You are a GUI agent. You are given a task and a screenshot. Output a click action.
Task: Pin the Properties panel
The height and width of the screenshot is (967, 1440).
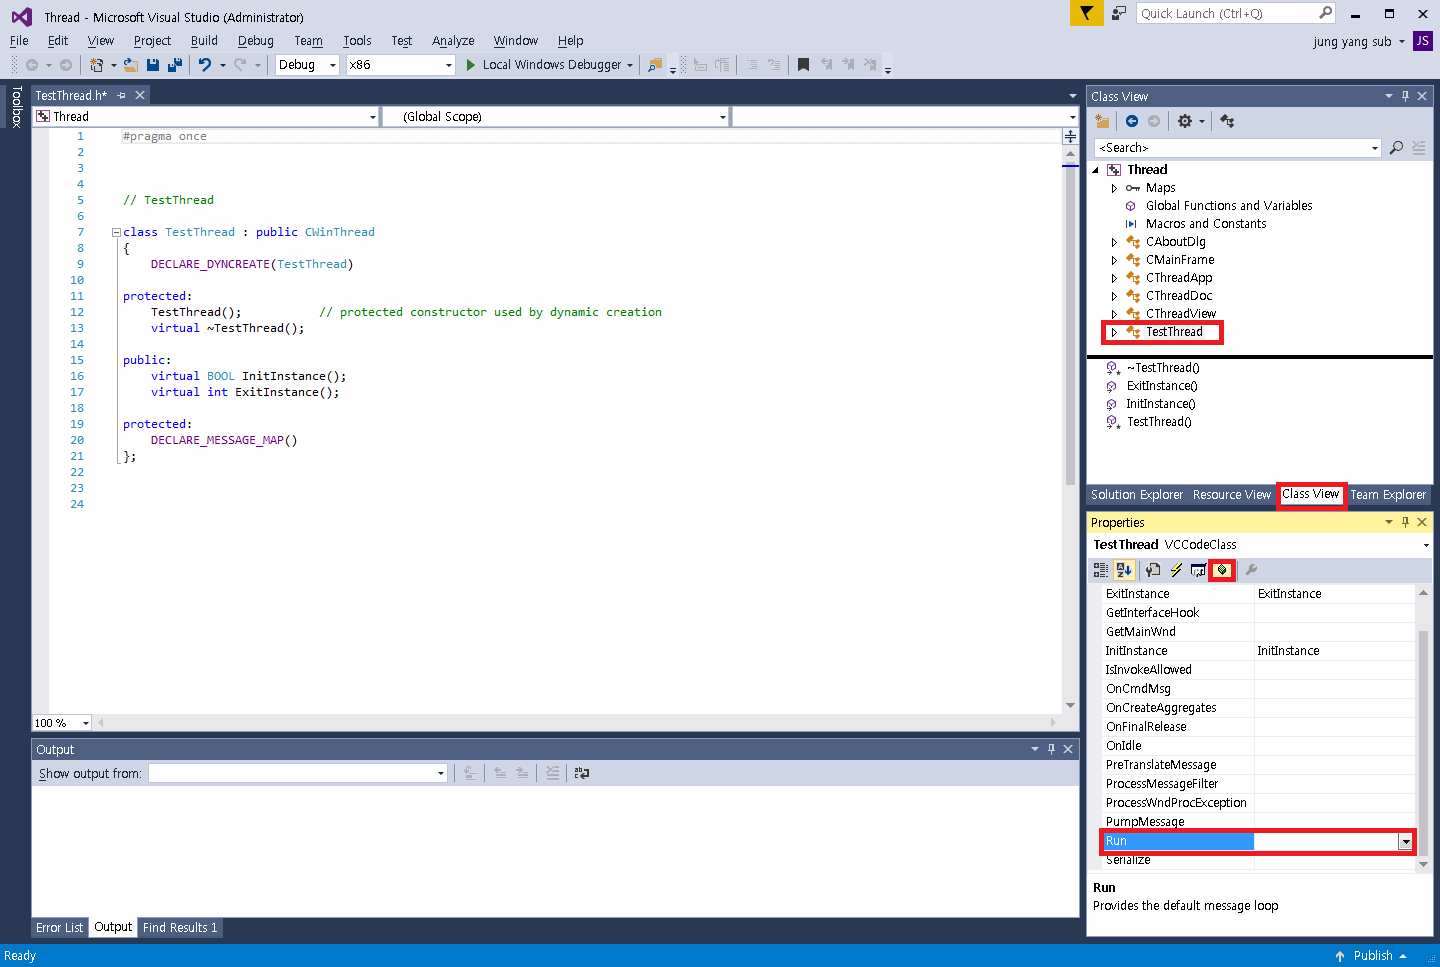(1405, 522)
